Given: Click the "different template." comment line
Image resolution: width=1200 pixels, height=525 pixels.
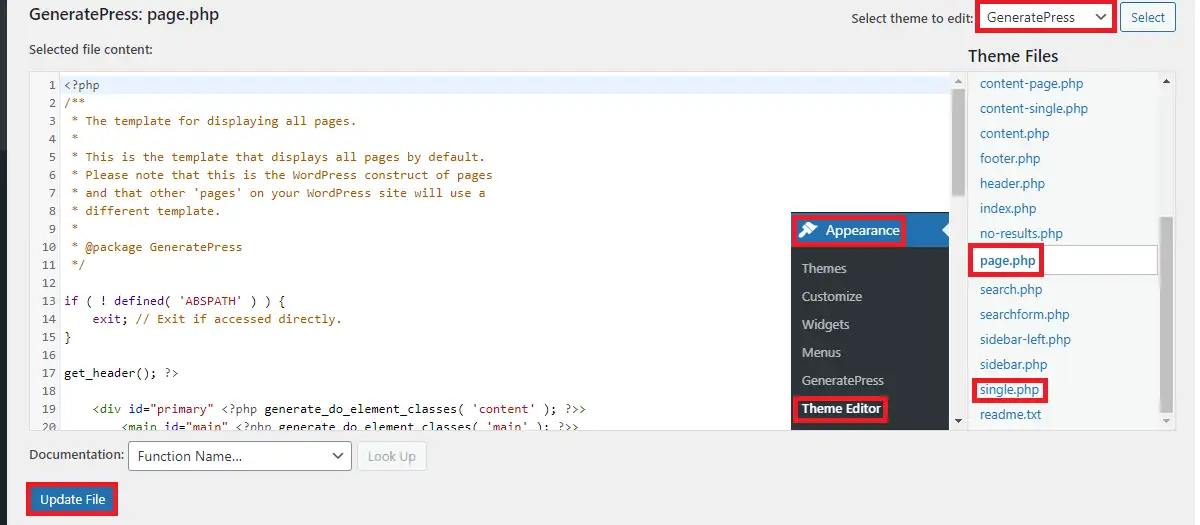Looking at the screenshot, I should 146,211.
